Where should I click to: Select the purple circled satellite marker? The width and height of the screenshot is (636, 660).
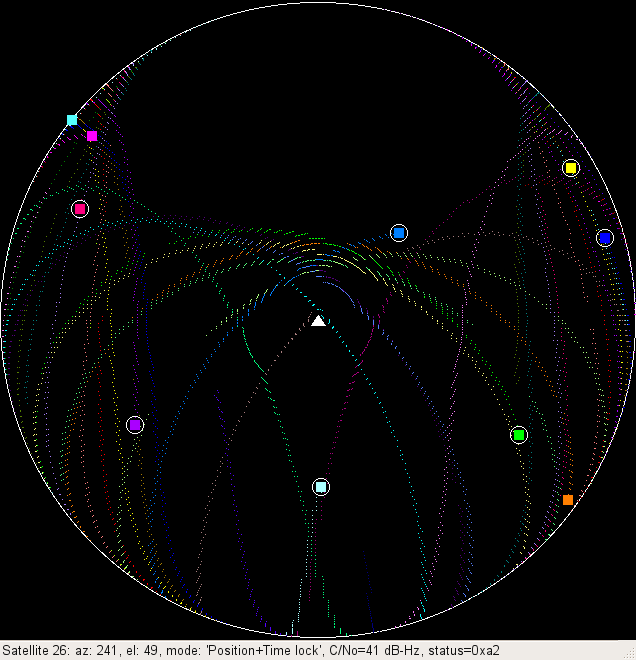135,425
